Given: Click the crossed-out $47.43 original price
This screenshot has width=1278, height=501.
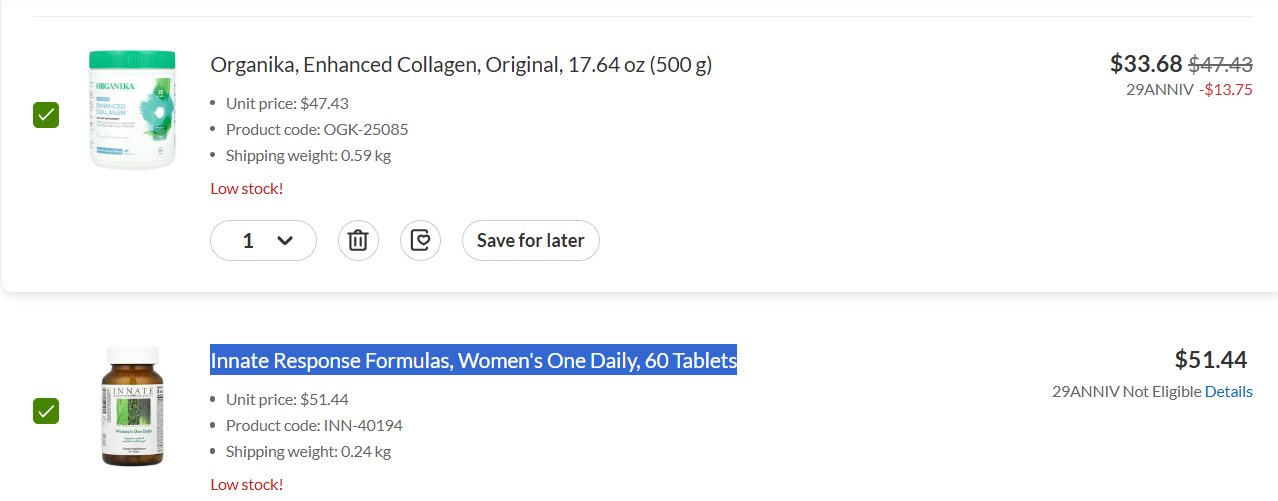Looking at the screenshot, I should 1220,64.
